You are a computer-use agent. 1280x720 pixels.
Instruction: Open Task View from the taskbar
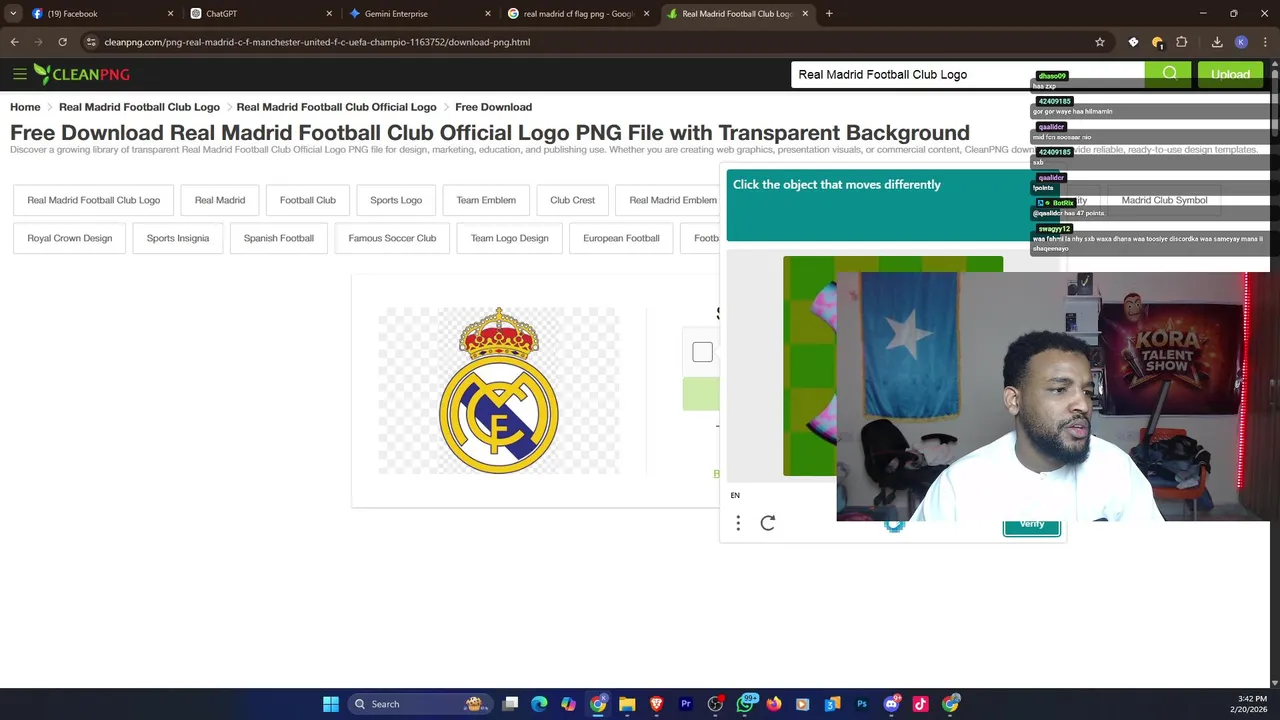(x=510, y=704)
